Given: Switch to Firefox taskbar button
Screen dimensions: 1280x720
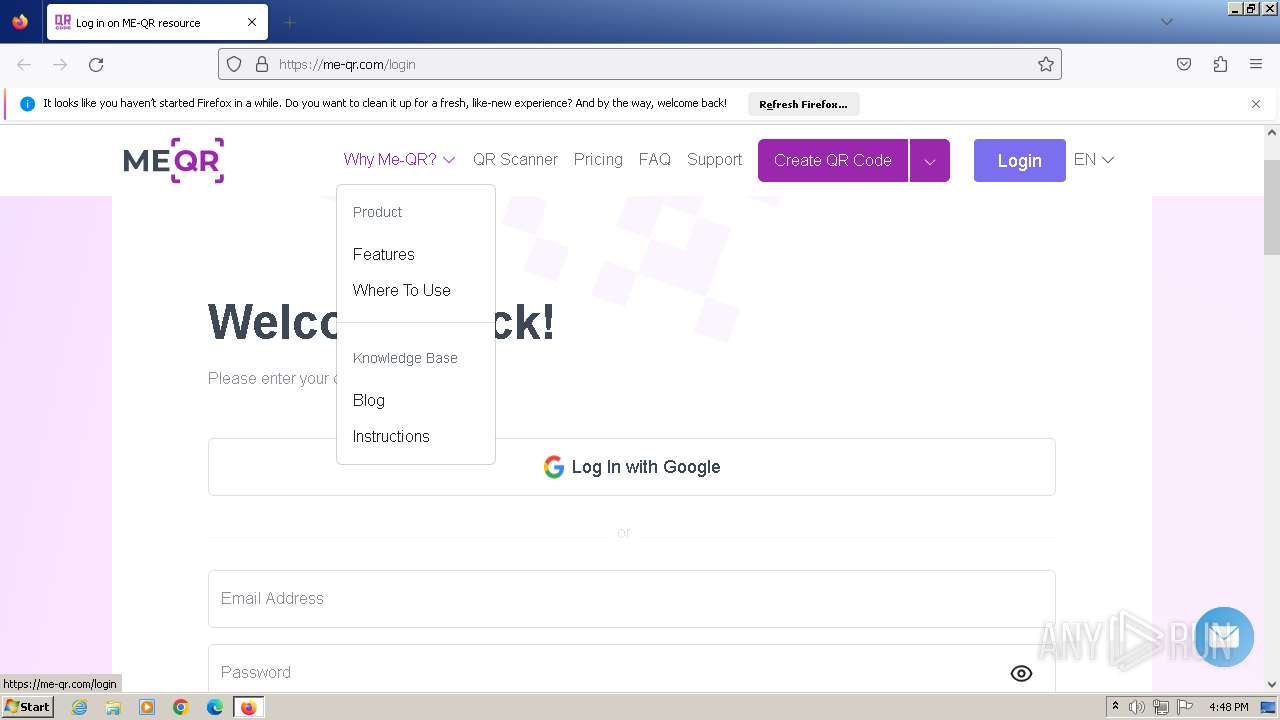Looking at the screenshot, I should tap(248, 707).
